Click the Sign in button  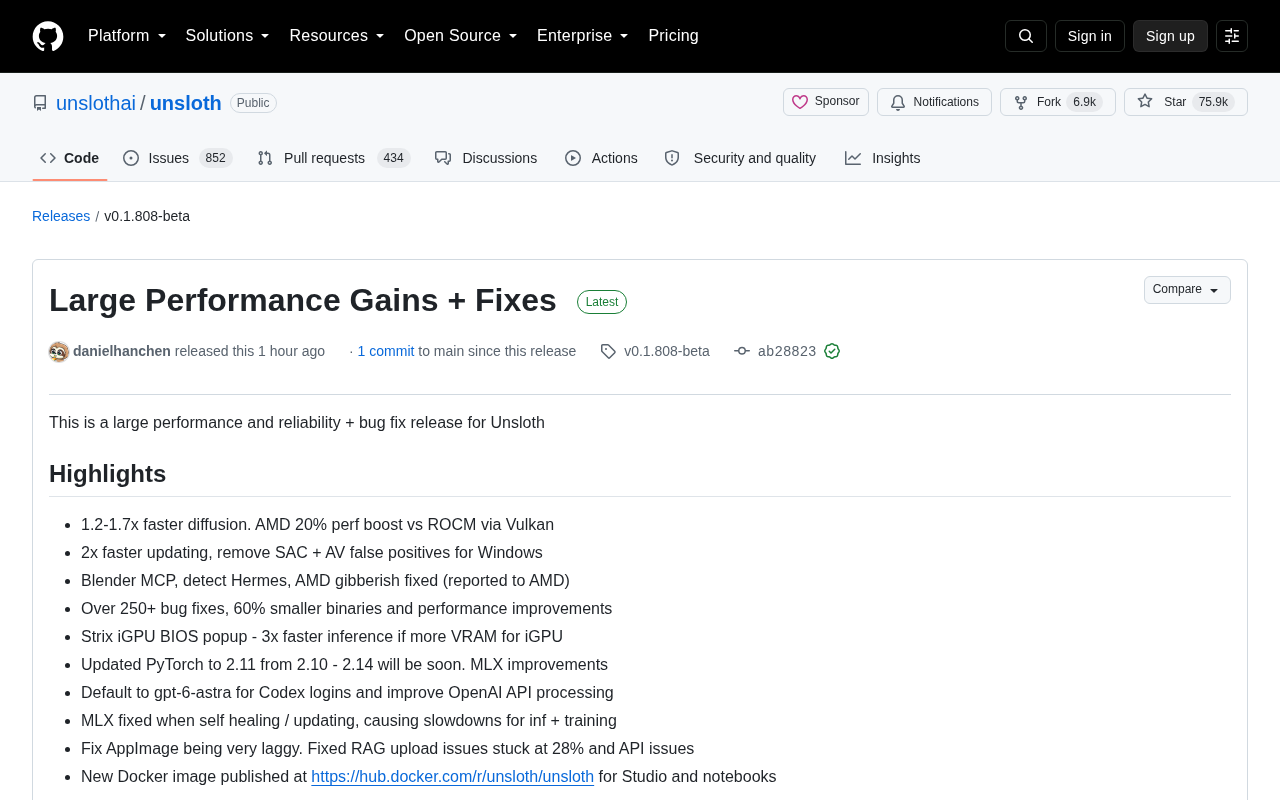point(1090,36)
